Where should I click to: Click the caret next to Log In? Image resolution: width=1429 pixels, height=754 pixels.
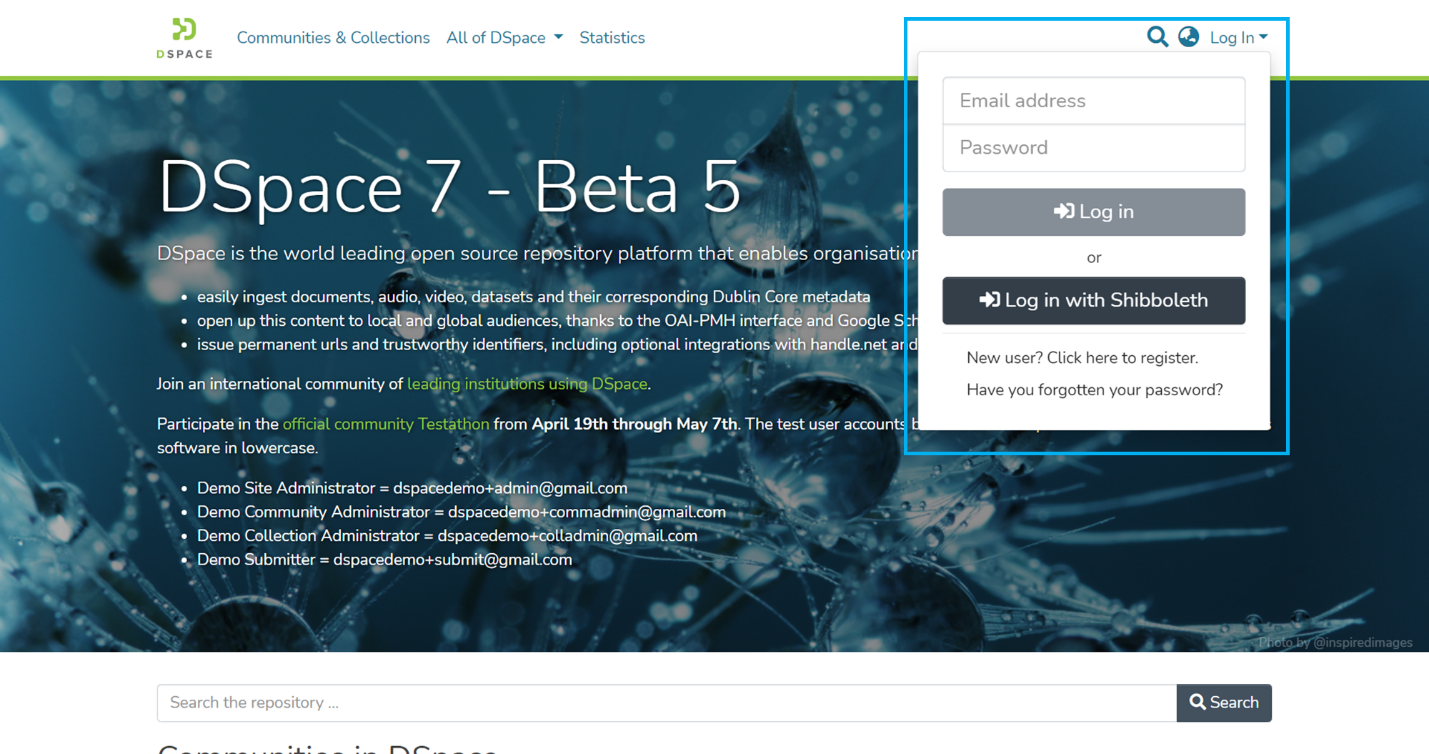click(1262, 37)
